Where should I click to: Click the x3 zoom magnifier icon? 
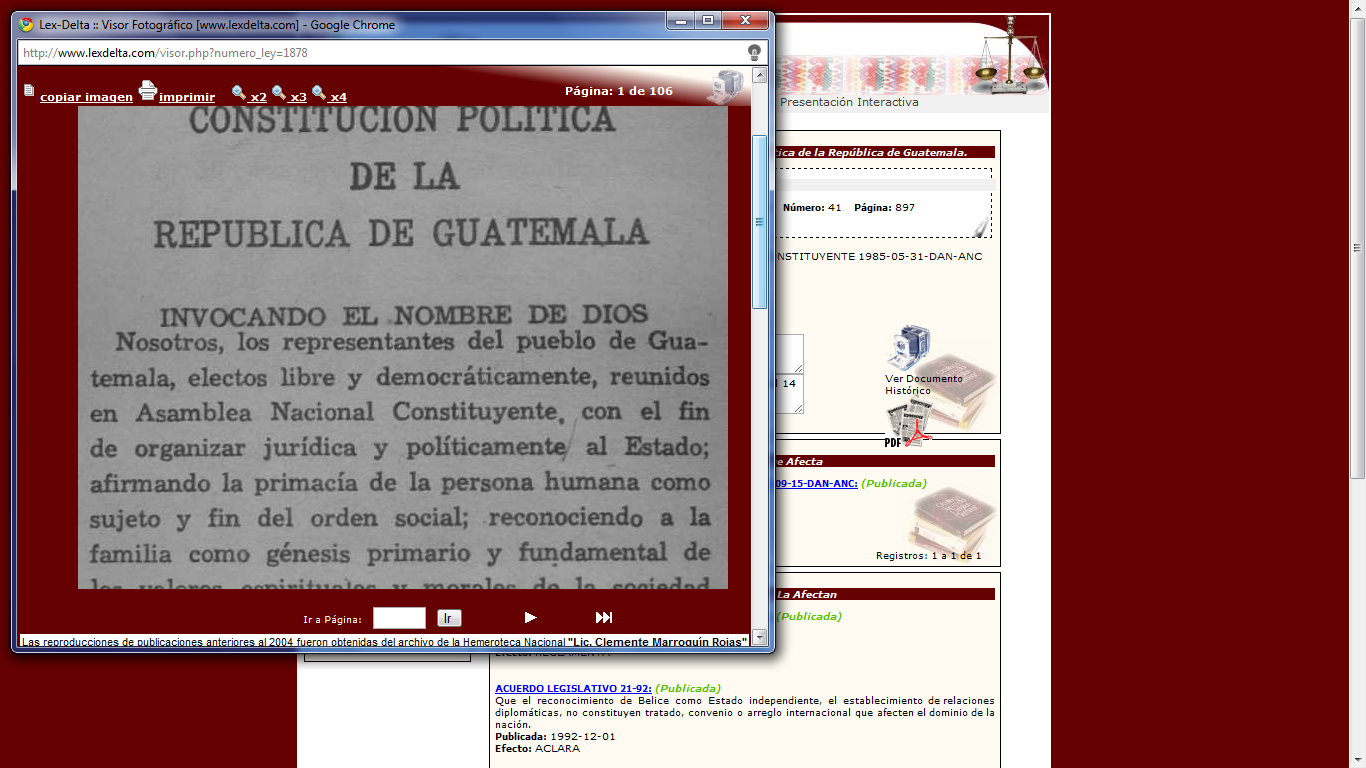[x=279, y=93]
